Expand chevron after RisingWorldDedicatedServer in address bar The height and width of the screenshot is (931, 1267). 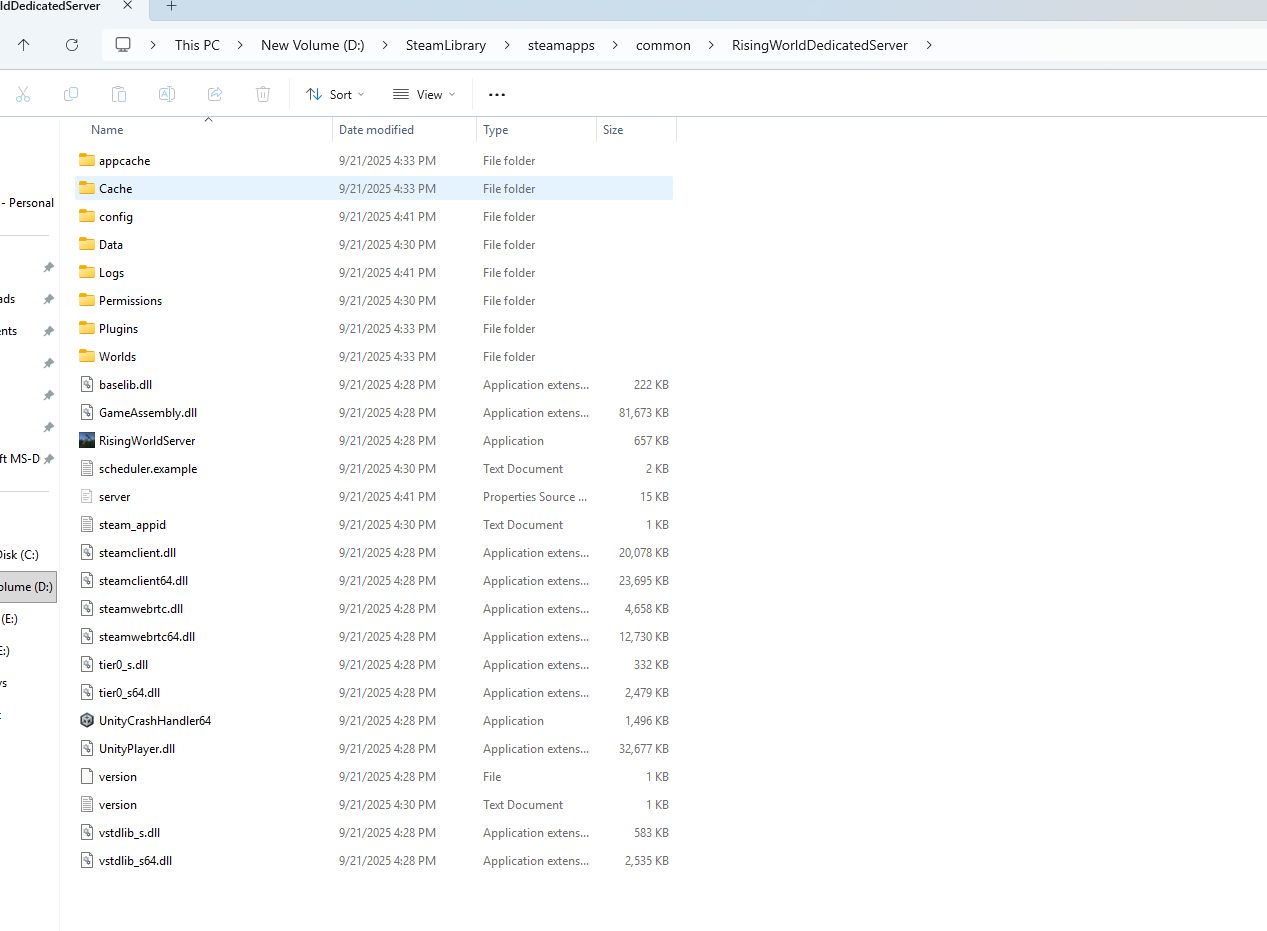tap(929, 45)
